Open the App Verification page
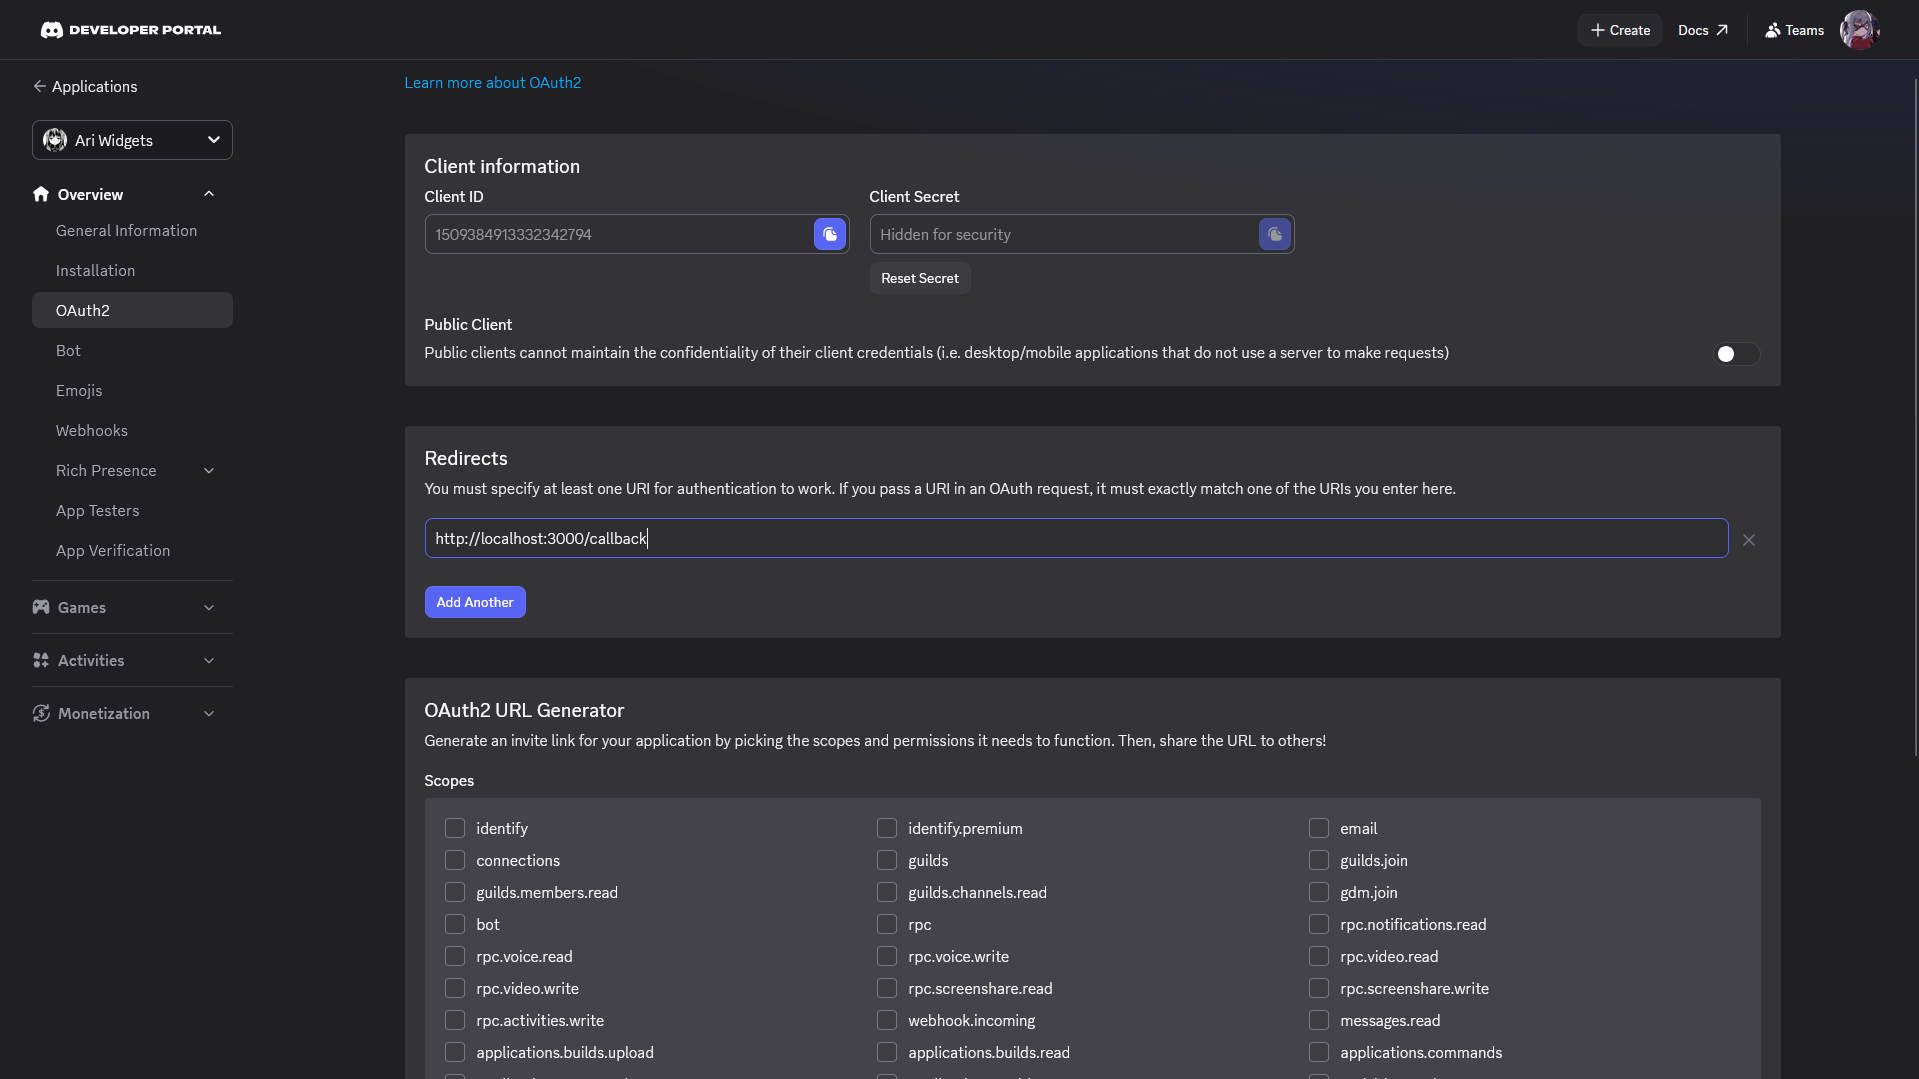The image size is (1919, 1079). [132, 550]
